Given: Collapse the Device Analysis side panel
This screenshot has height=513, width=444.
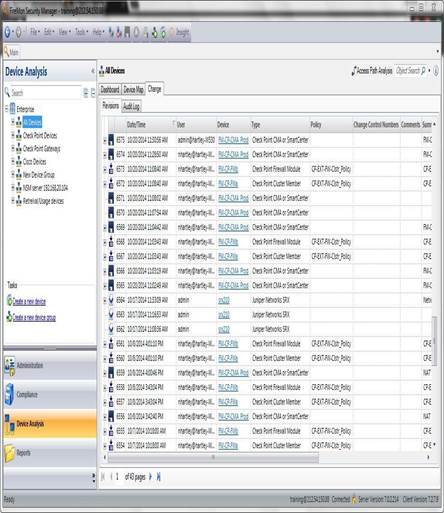Looking at the screenshot, I should click(92, 71).
